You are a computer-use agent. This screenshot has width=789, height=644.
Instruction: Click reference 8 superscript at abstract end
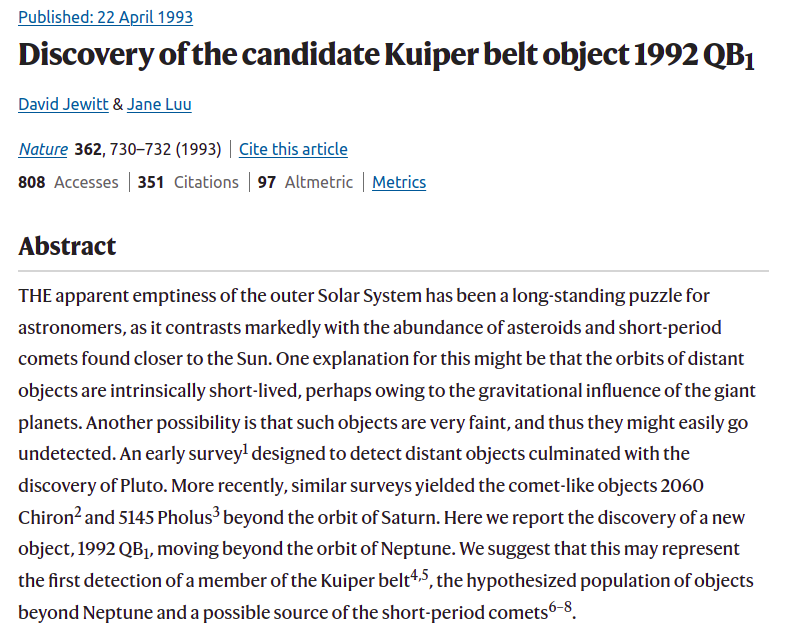click(569, 605)
